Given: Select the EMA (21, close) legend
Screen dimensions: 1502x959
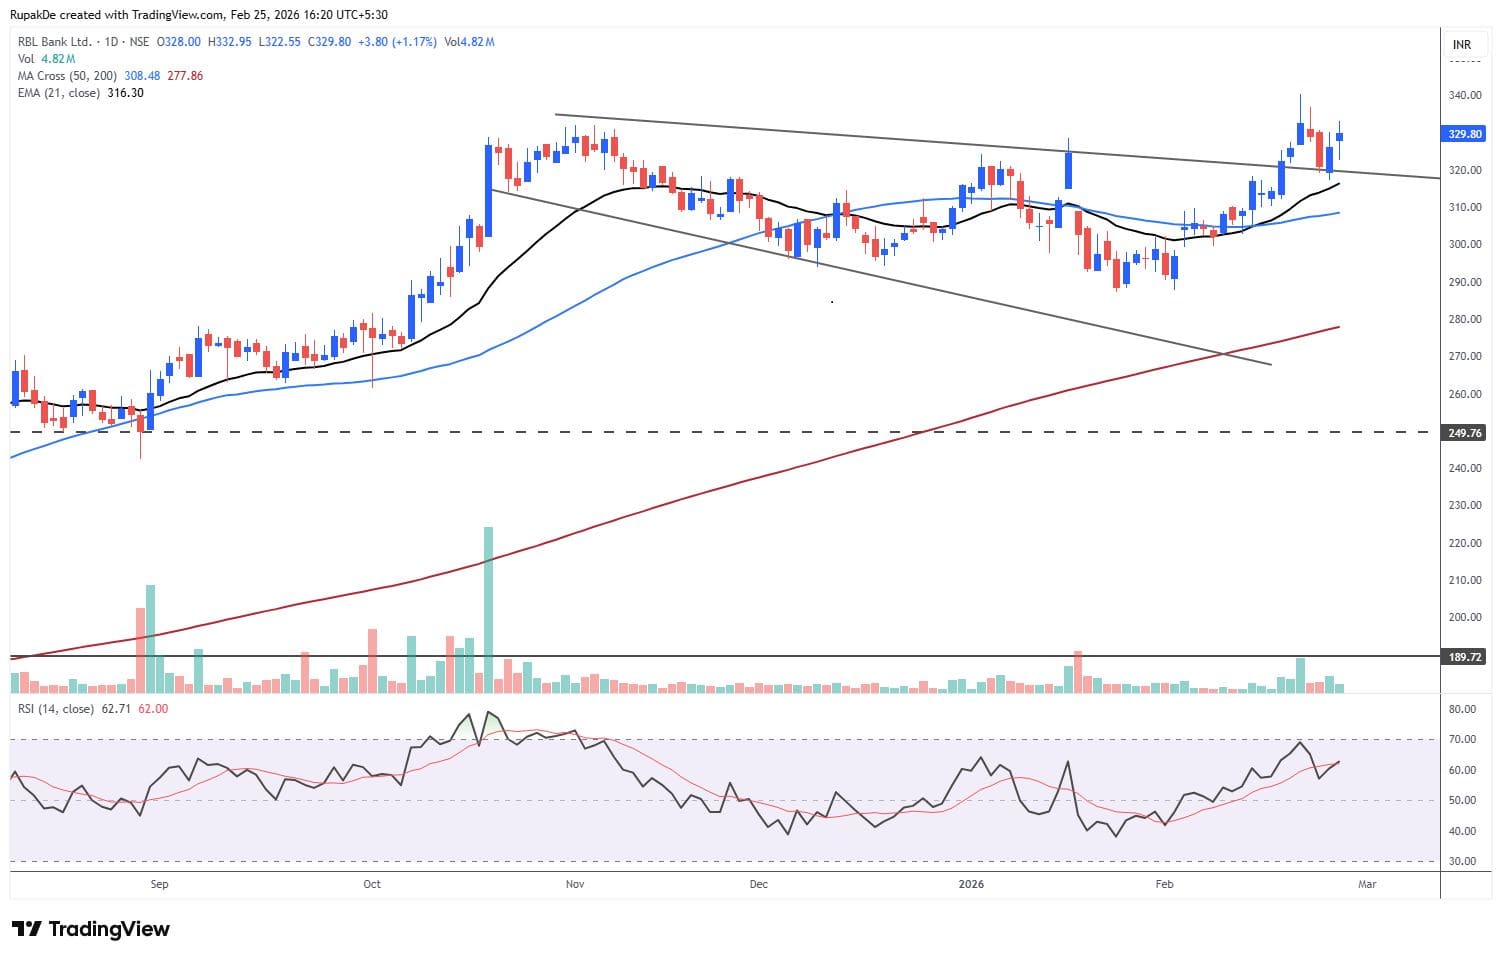Looking at the screenshot, I should pos(59,92).
